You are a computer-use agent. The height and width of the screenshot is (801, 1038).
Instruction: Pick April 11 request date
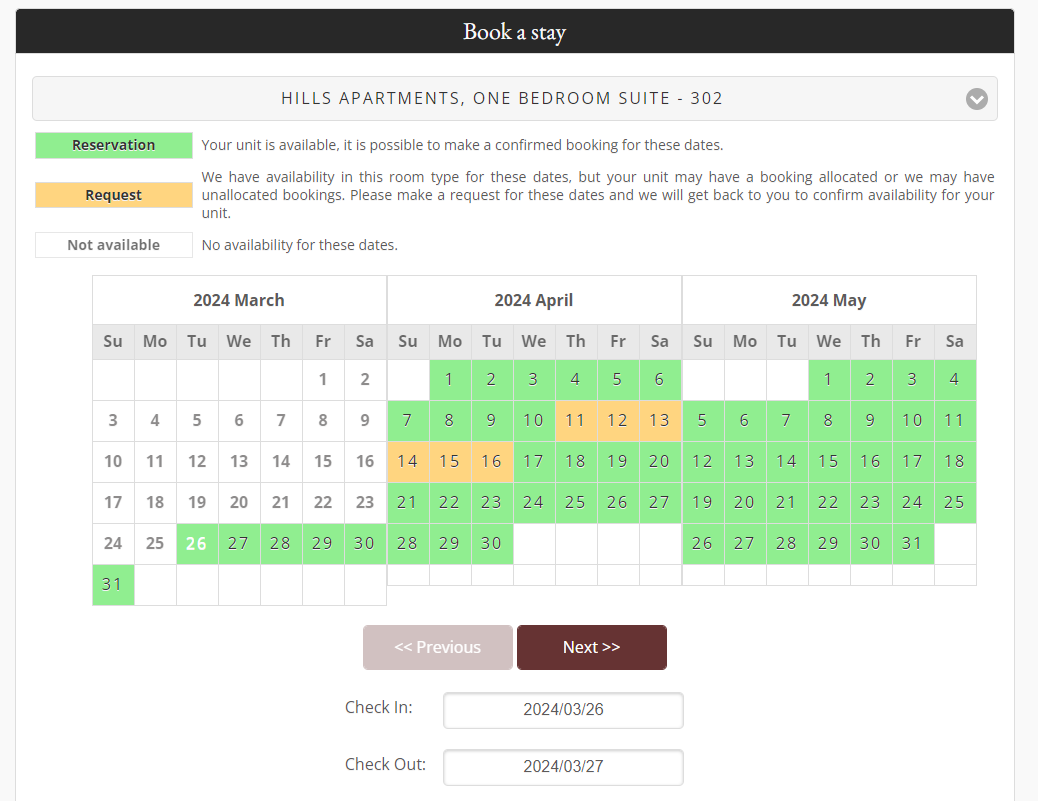575,421
